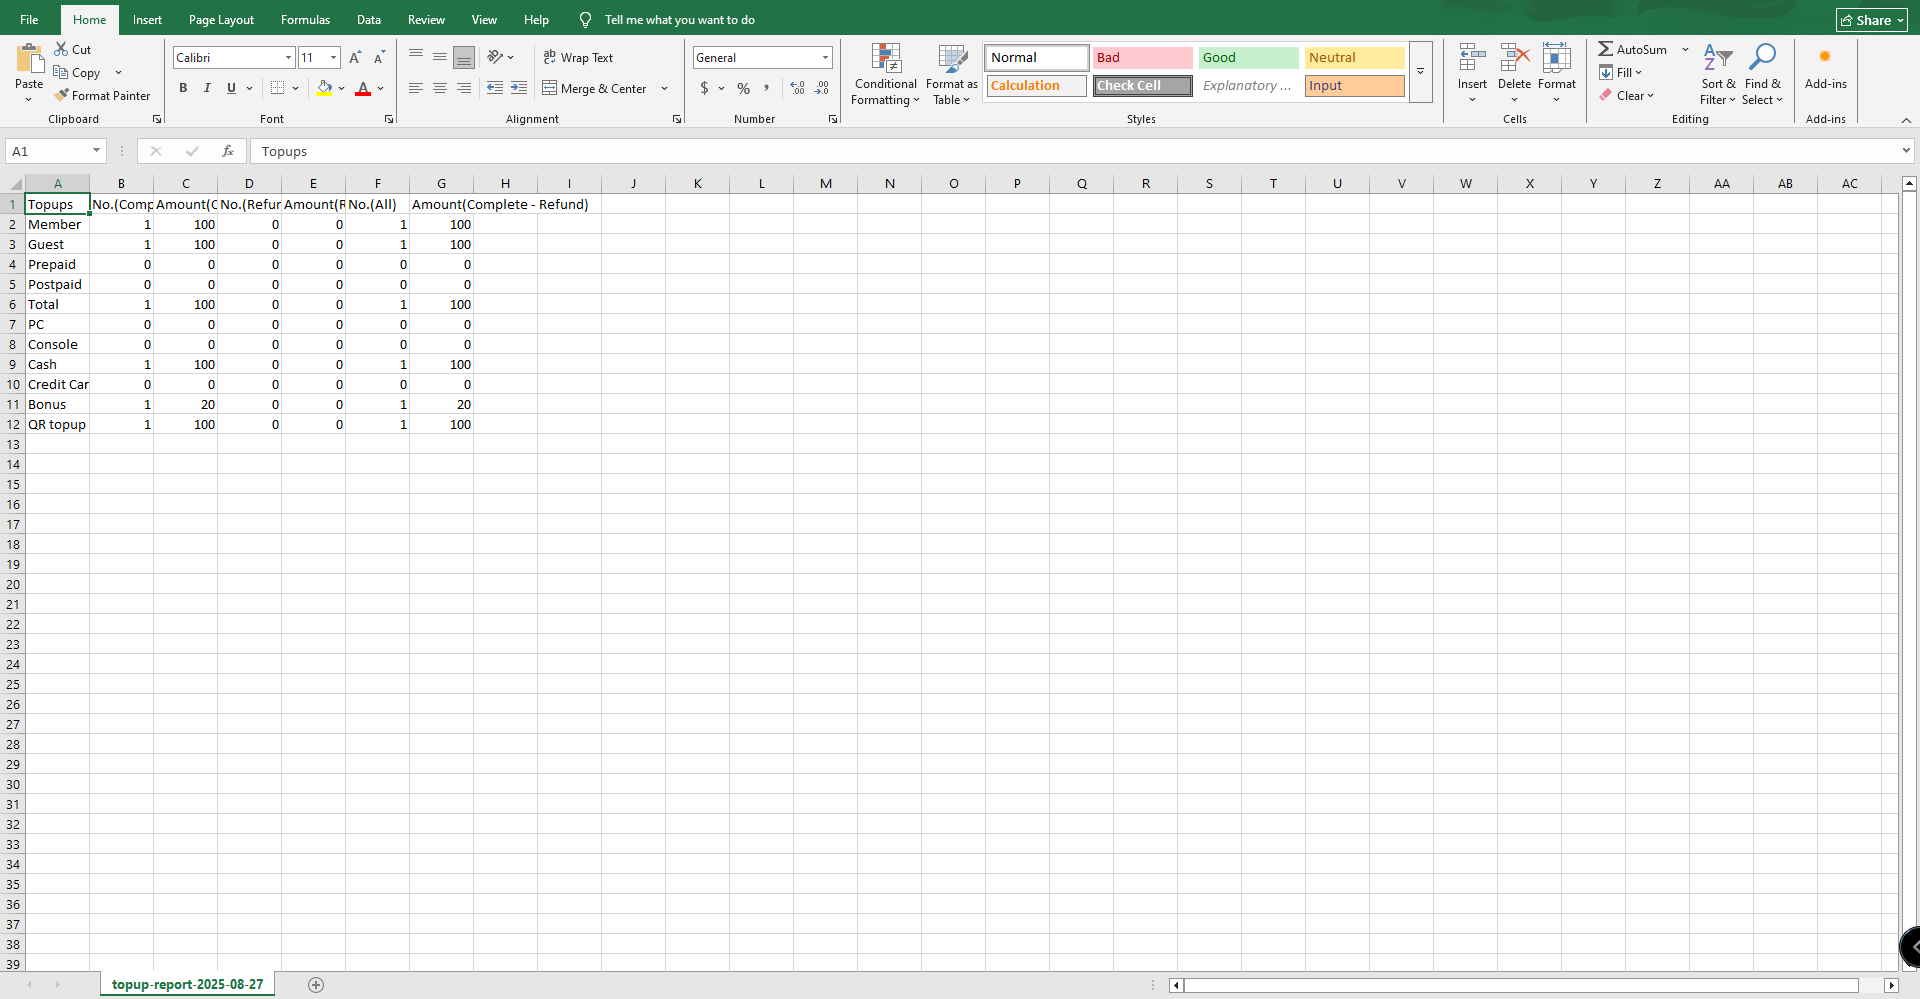This screenshot has height=999, width=1920.
Task: Click the Conditional Formatting icon
Action: [x=885, y=60]
